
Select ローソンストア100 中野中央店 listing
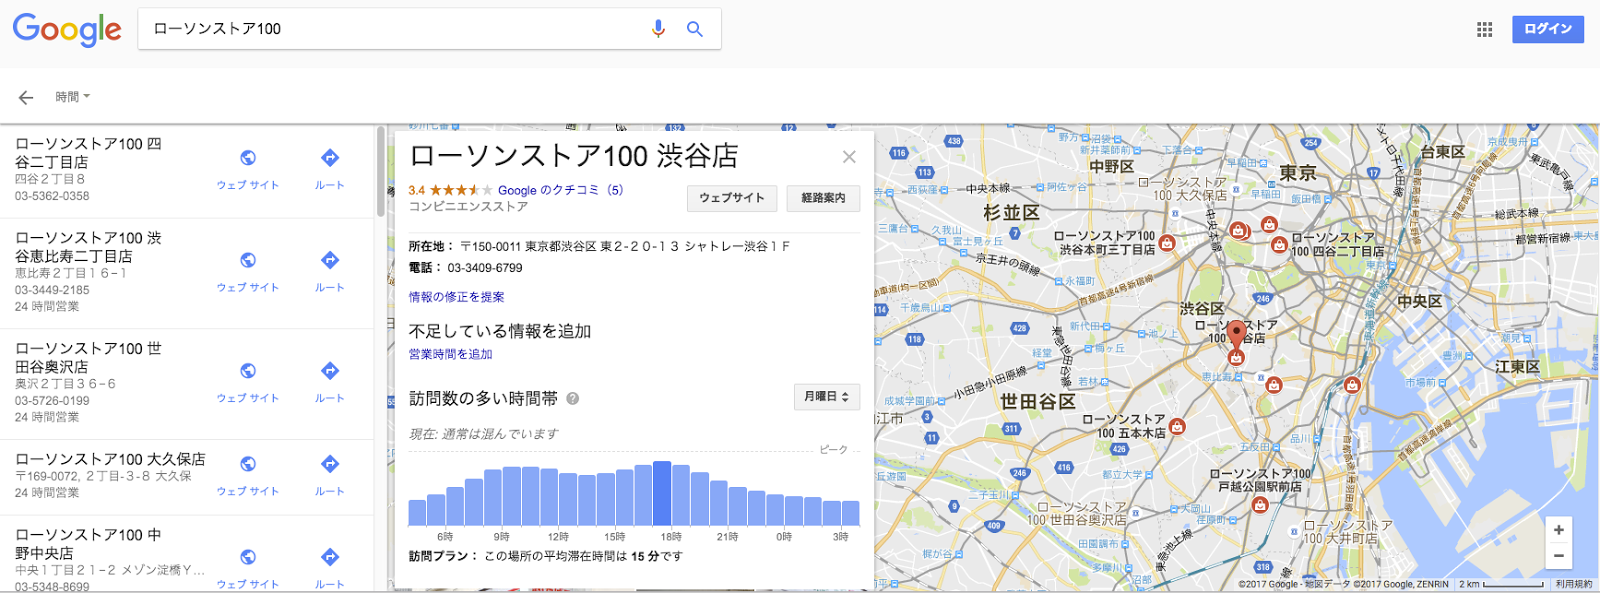click(x=187, y=555)
